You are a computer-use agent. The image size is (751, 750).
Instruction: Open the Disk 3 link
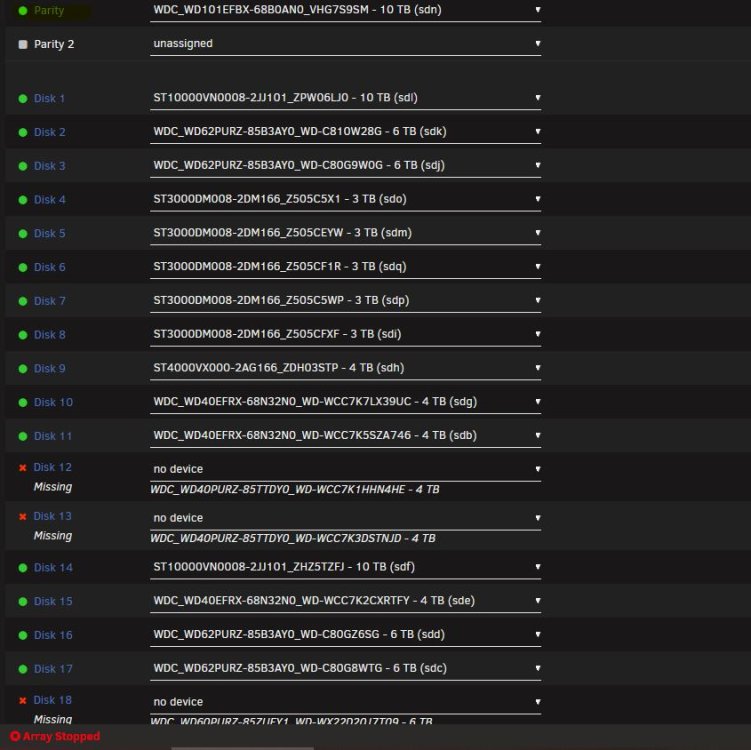[x=49, y=166]
